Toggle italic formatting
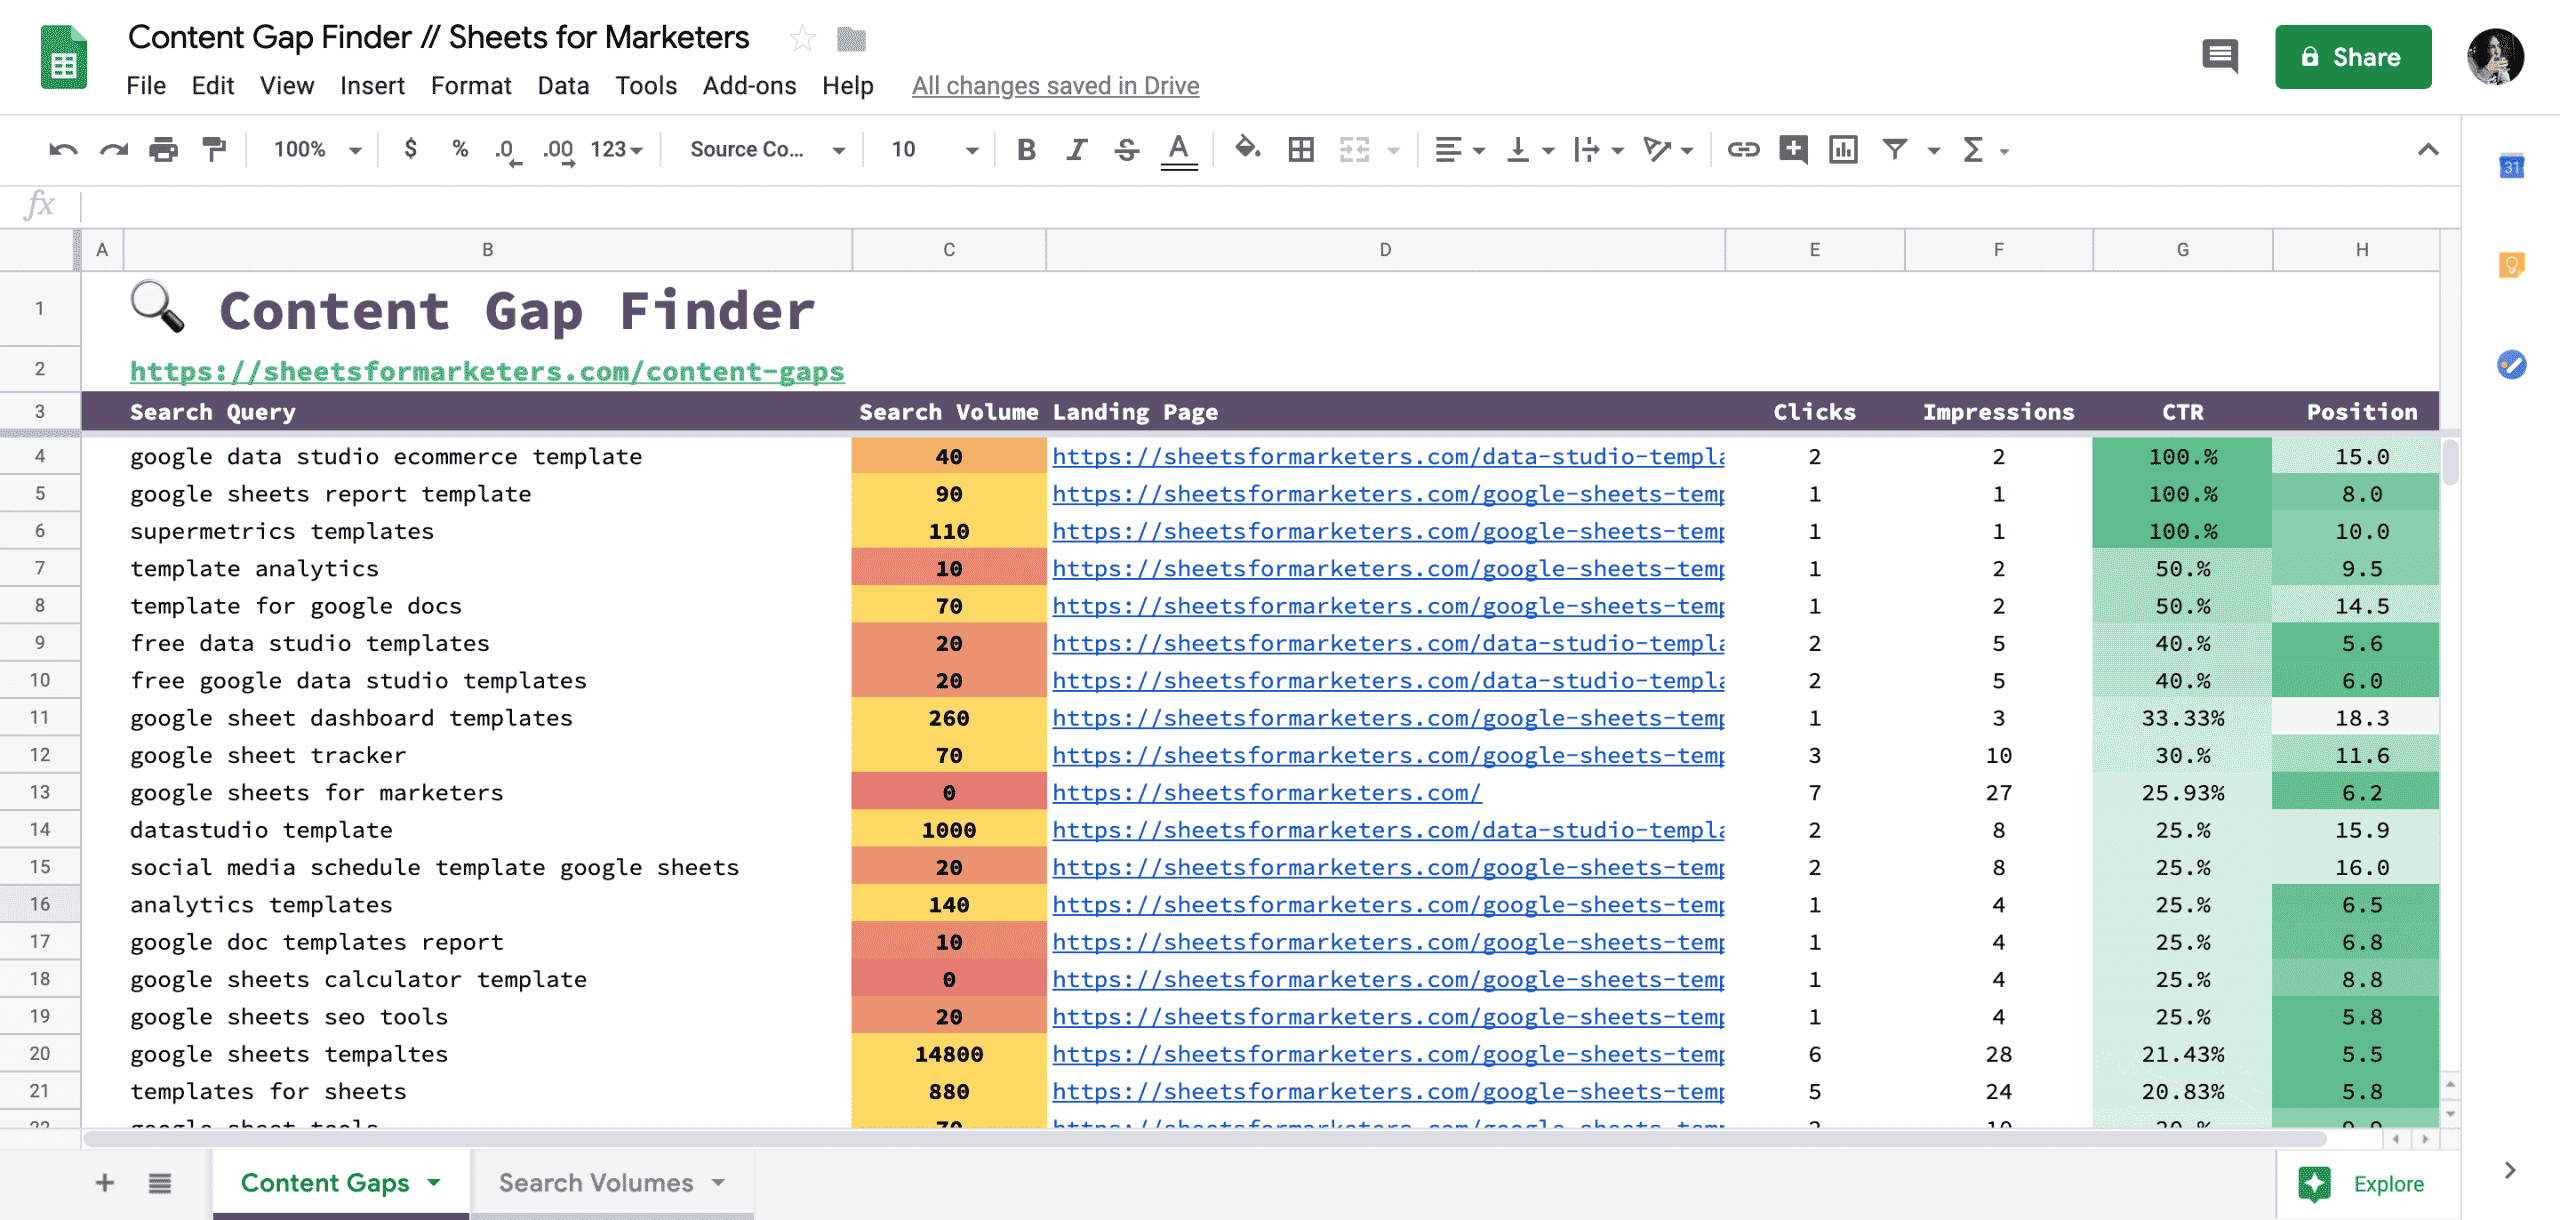This screenshot has height=1220, width=2560. (x=1076, y=150)
